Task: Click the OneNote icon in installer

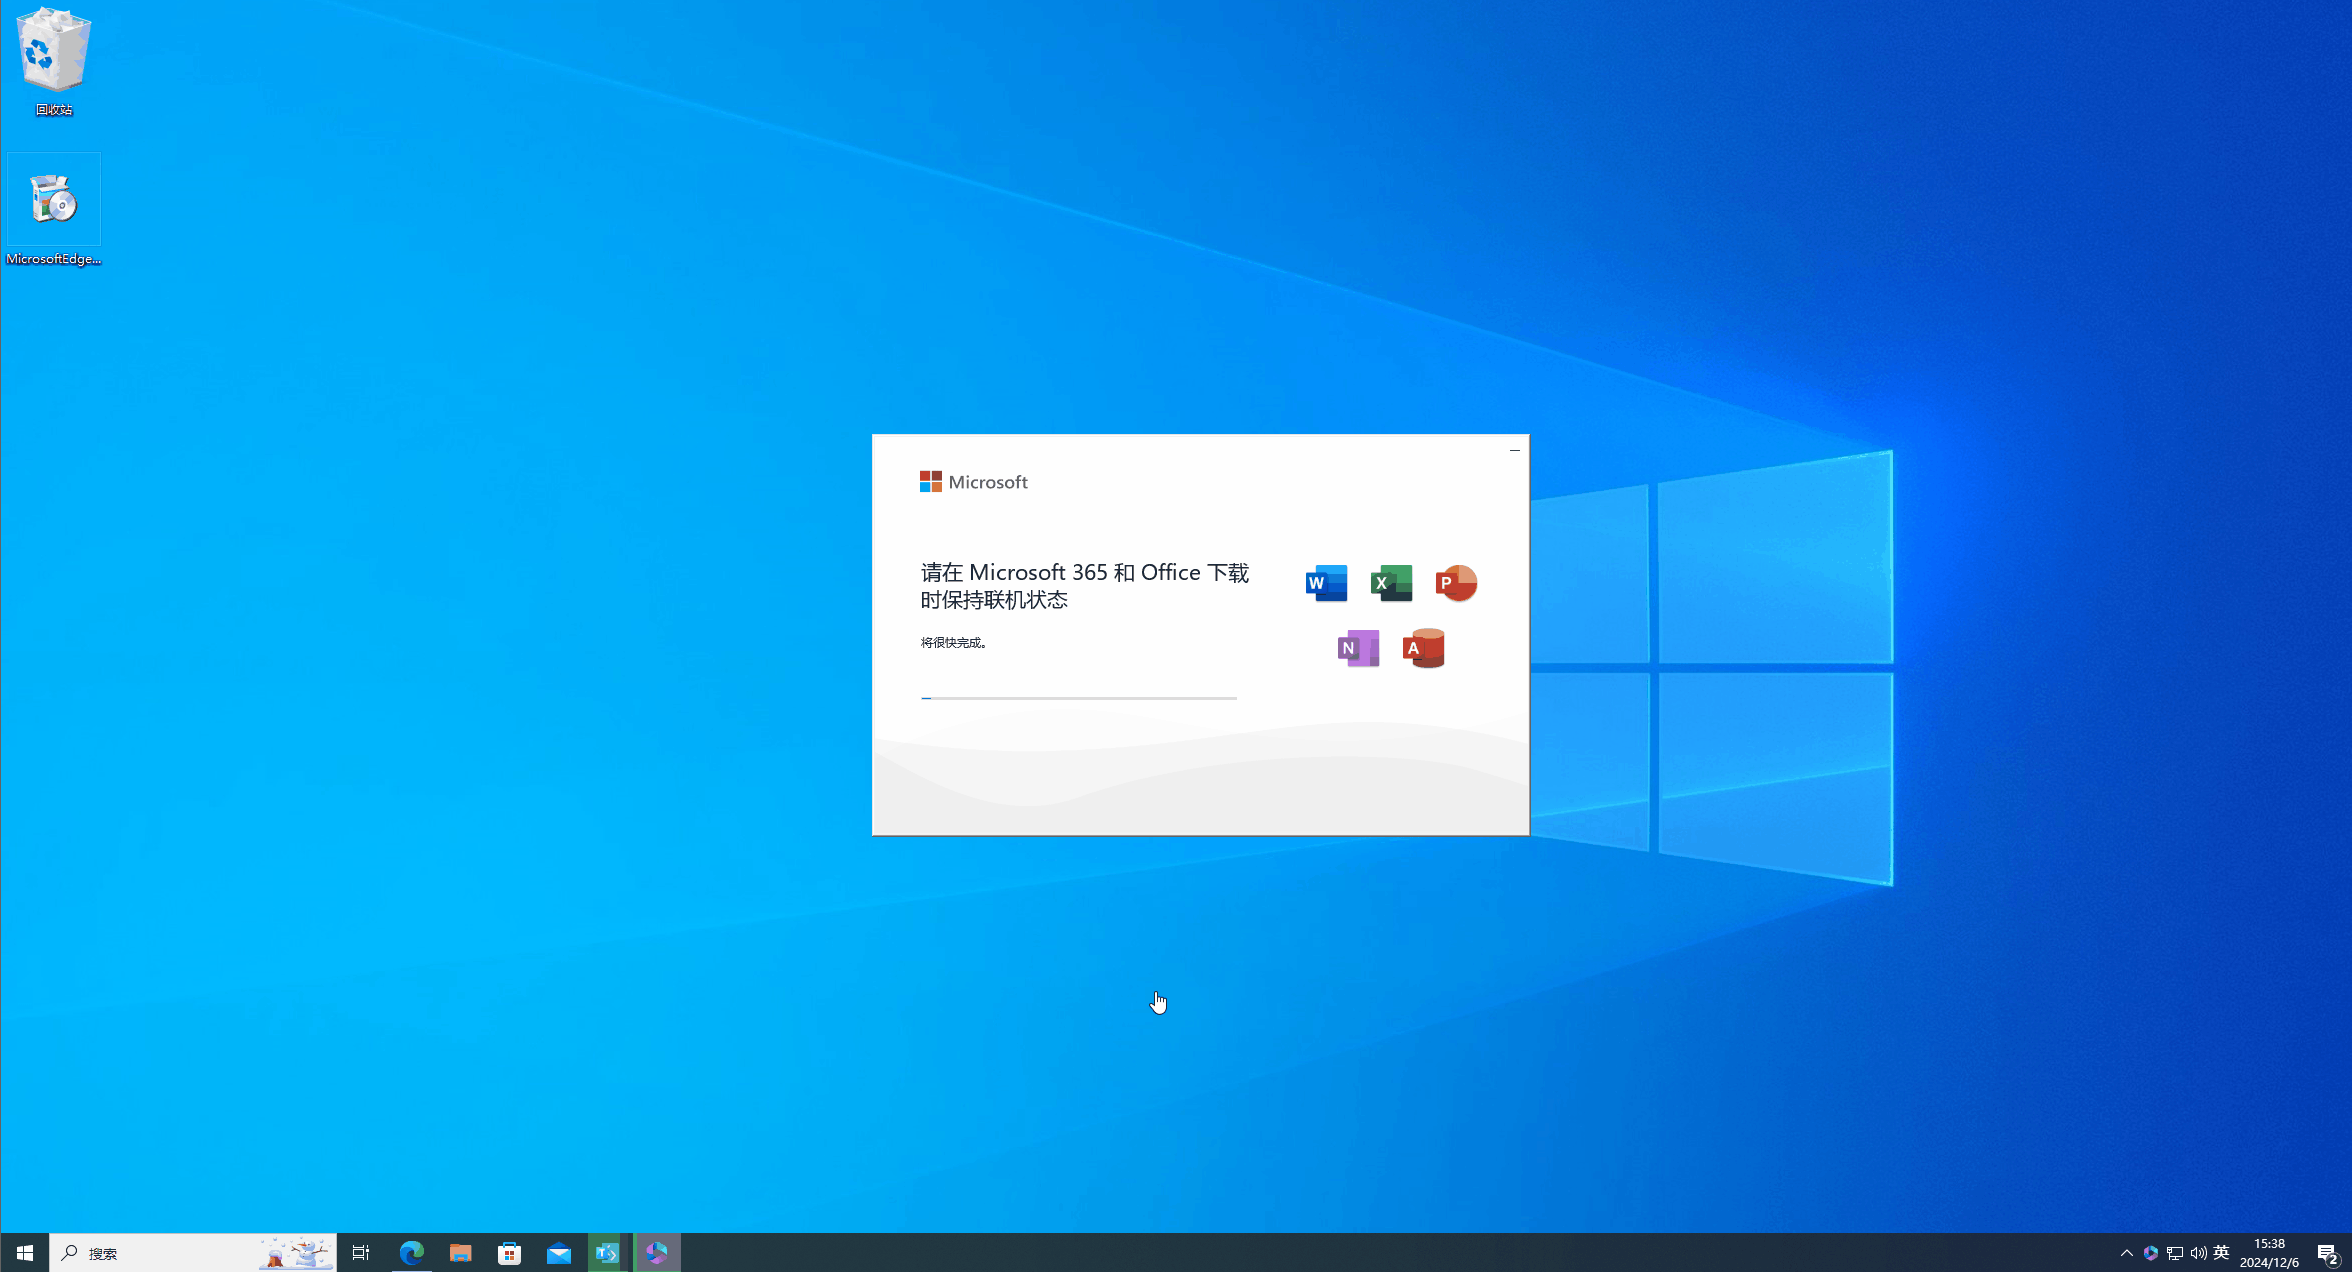Action: 1358,648
